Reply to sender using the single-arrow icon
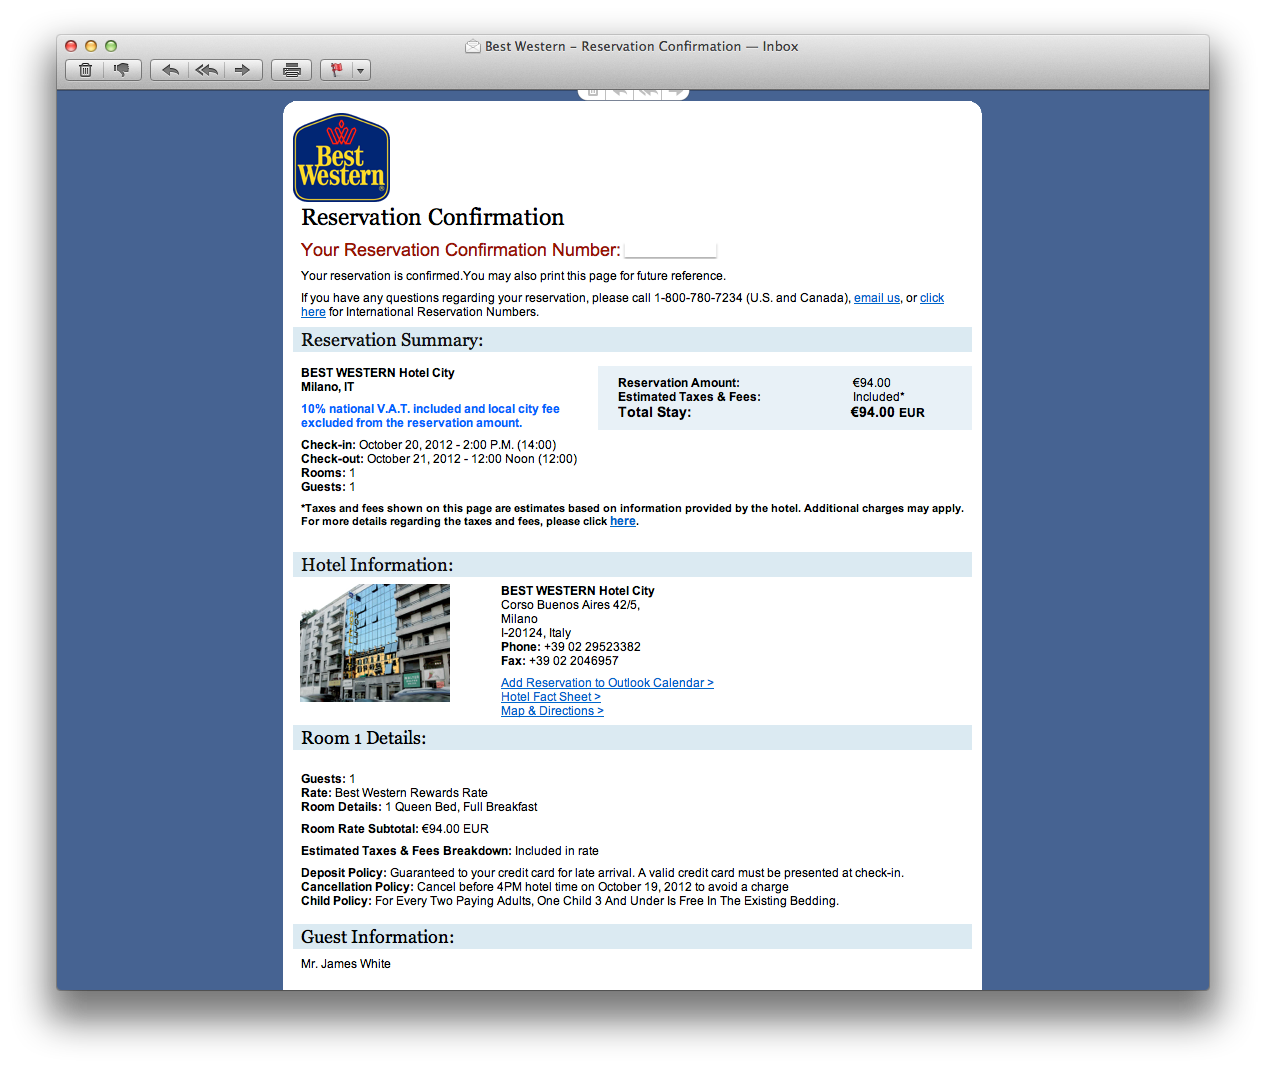Screen dimensions: 1266x1069 pos(170,70)
